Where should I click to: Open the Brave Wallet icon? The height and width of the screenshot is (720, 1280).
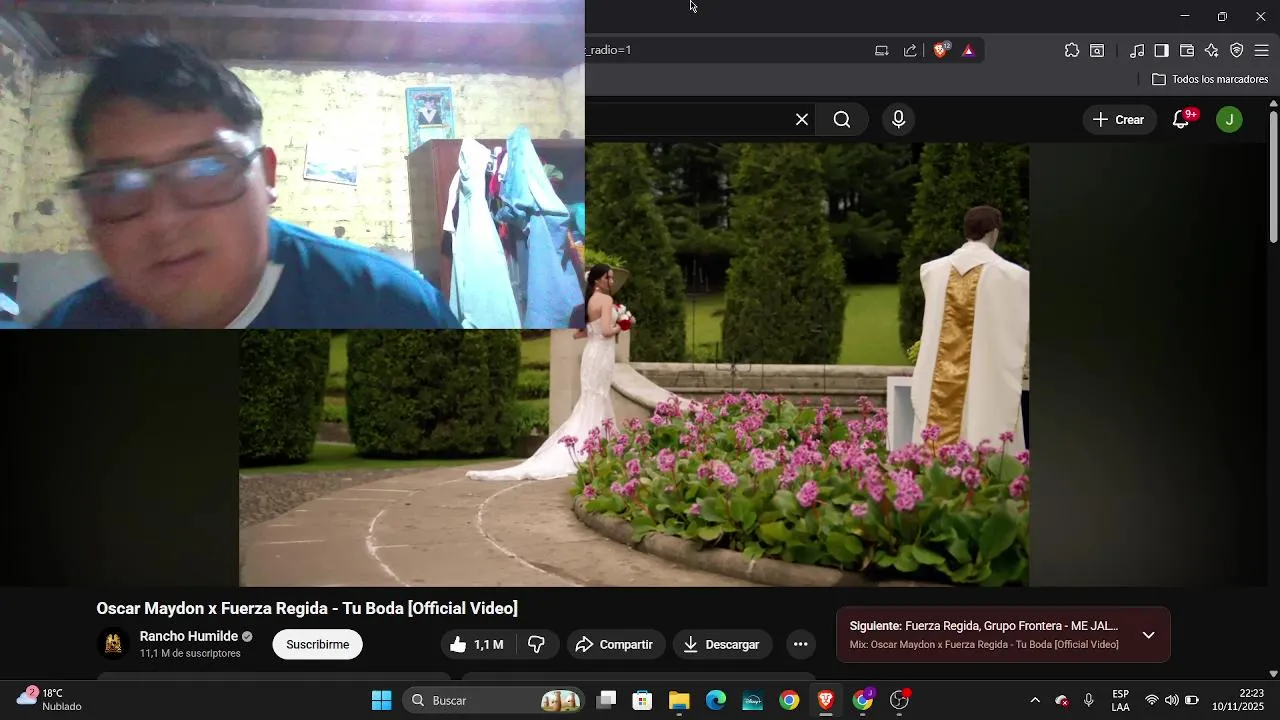[x=1187, y=50]
